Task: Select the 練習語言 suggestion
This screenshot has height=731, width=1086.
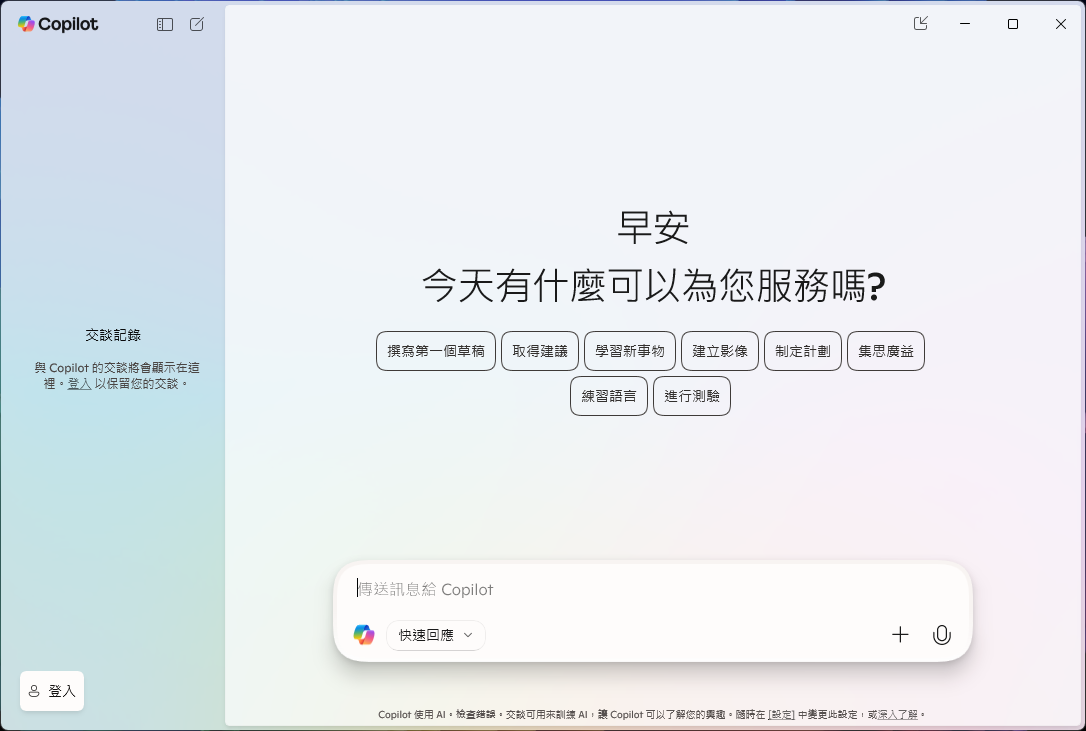Action: (609, 396)
